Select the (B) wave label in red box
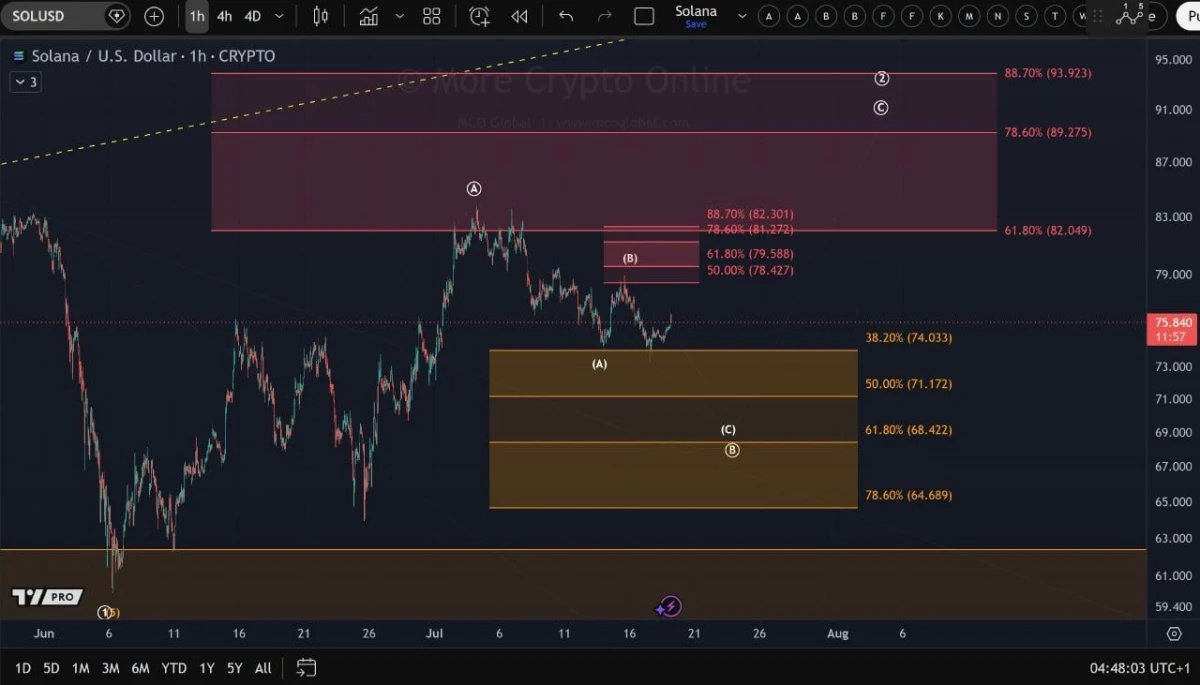The width and height of the screenshot is (1200, 685). (x=630, y=259)
